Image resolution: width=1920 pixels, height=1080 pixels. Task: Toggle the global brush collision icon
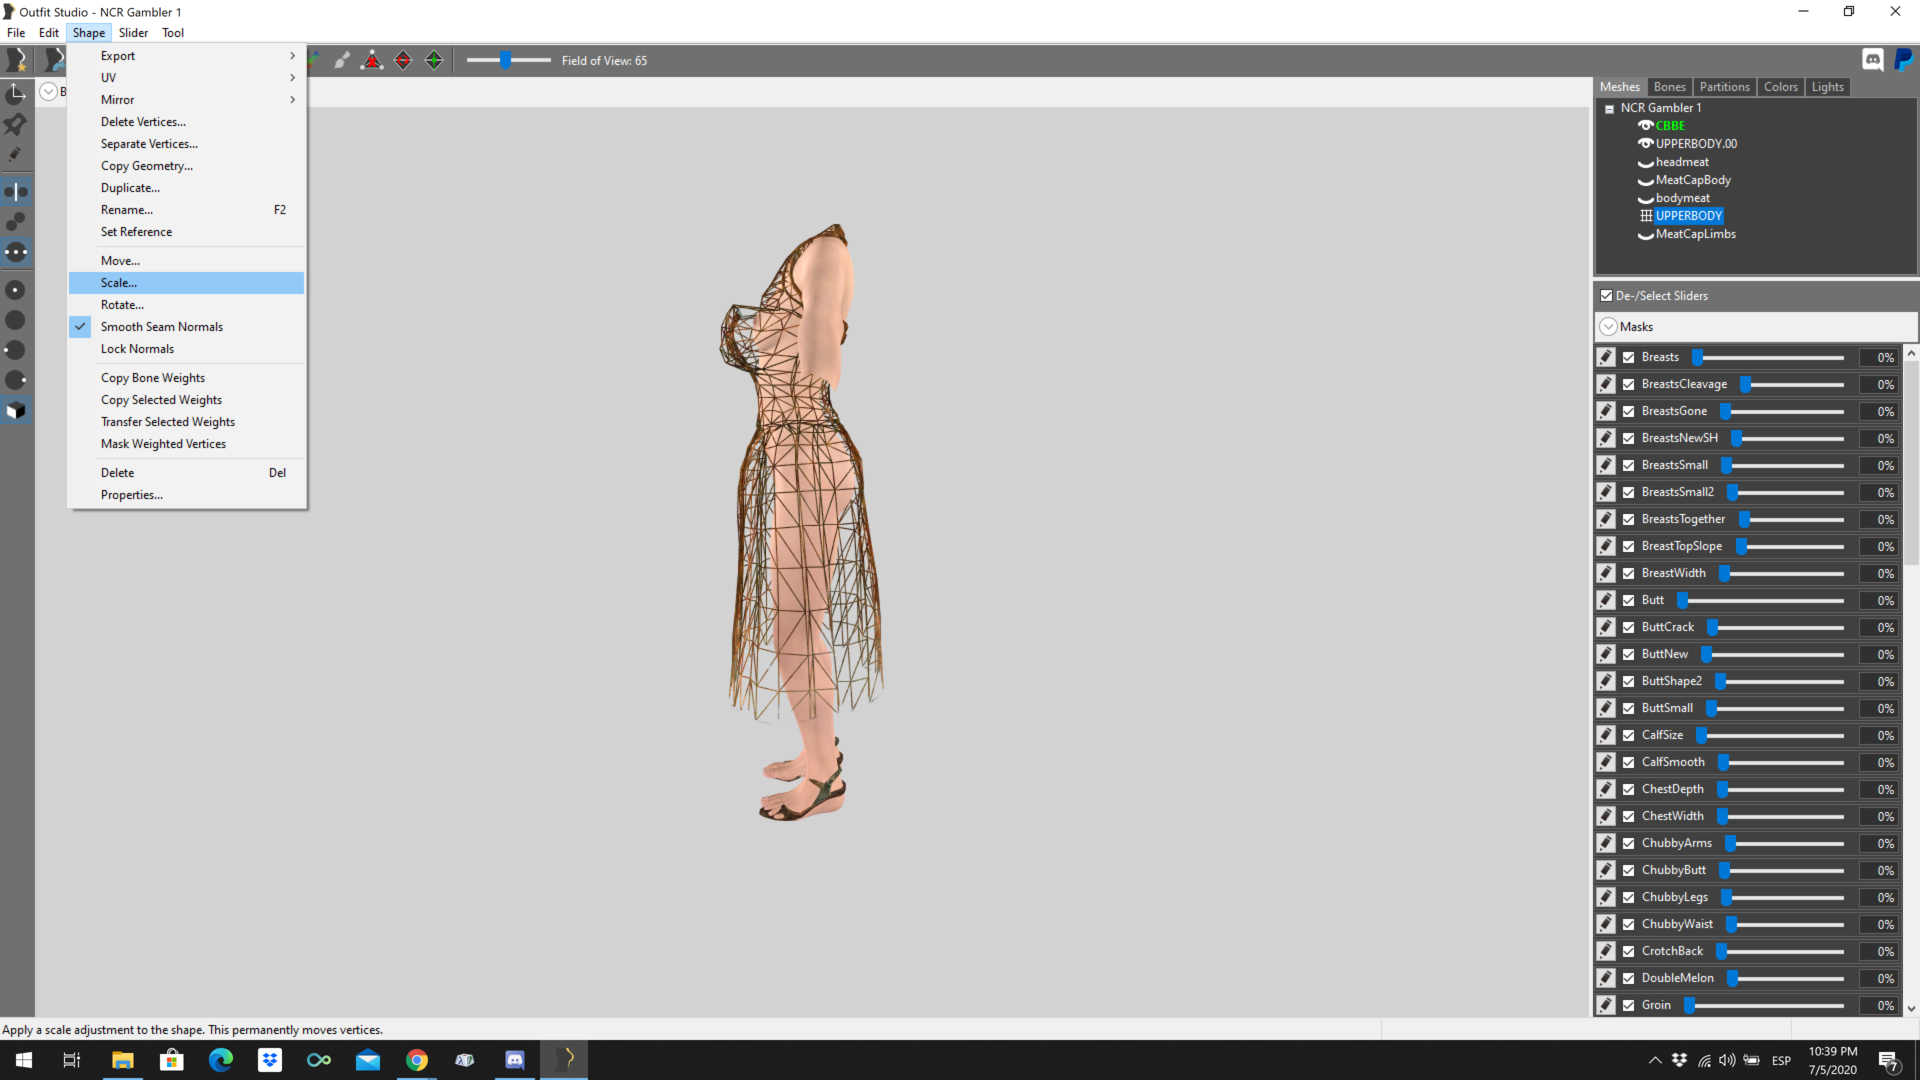click(16, 252)
